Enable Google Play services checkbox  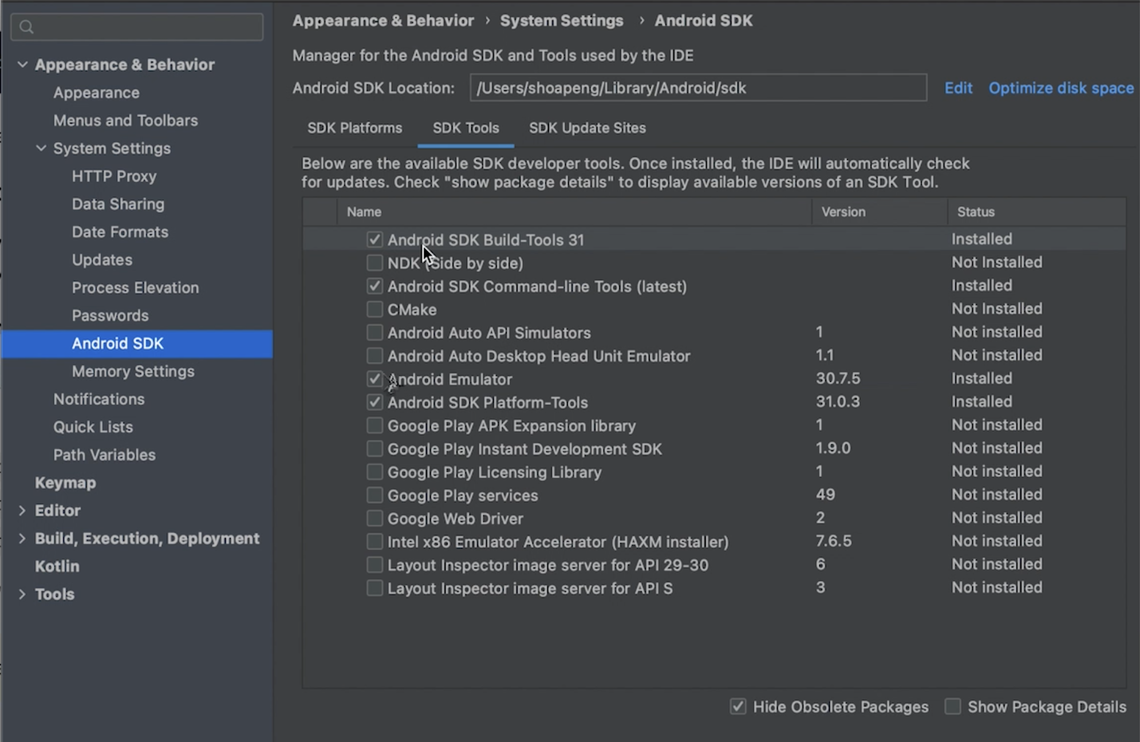(x=374, y=495)
